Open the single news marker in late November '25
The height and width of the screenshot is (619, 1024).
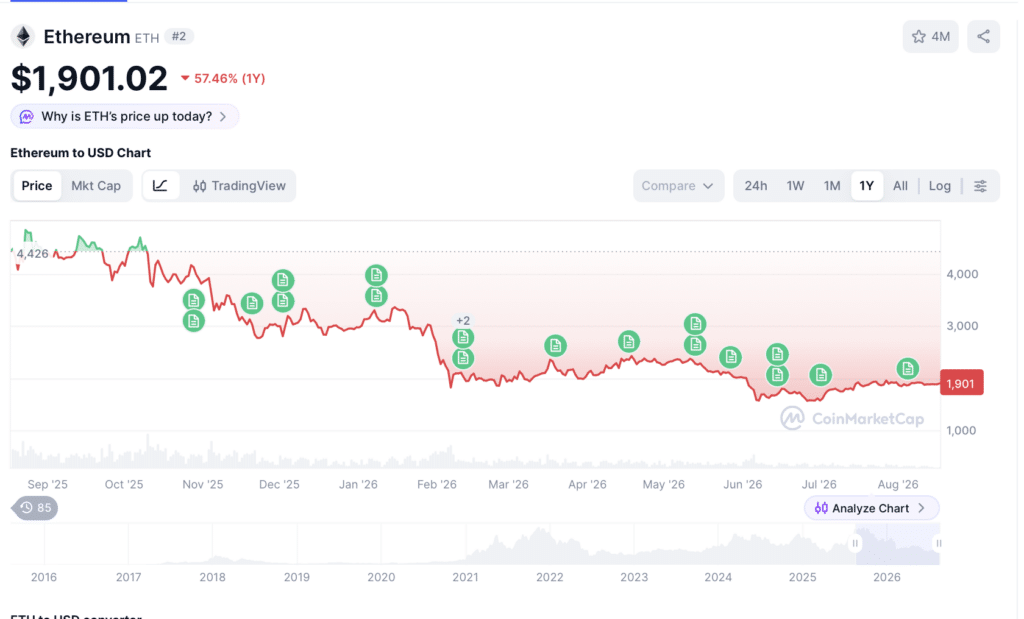click(x=251, y=303)
